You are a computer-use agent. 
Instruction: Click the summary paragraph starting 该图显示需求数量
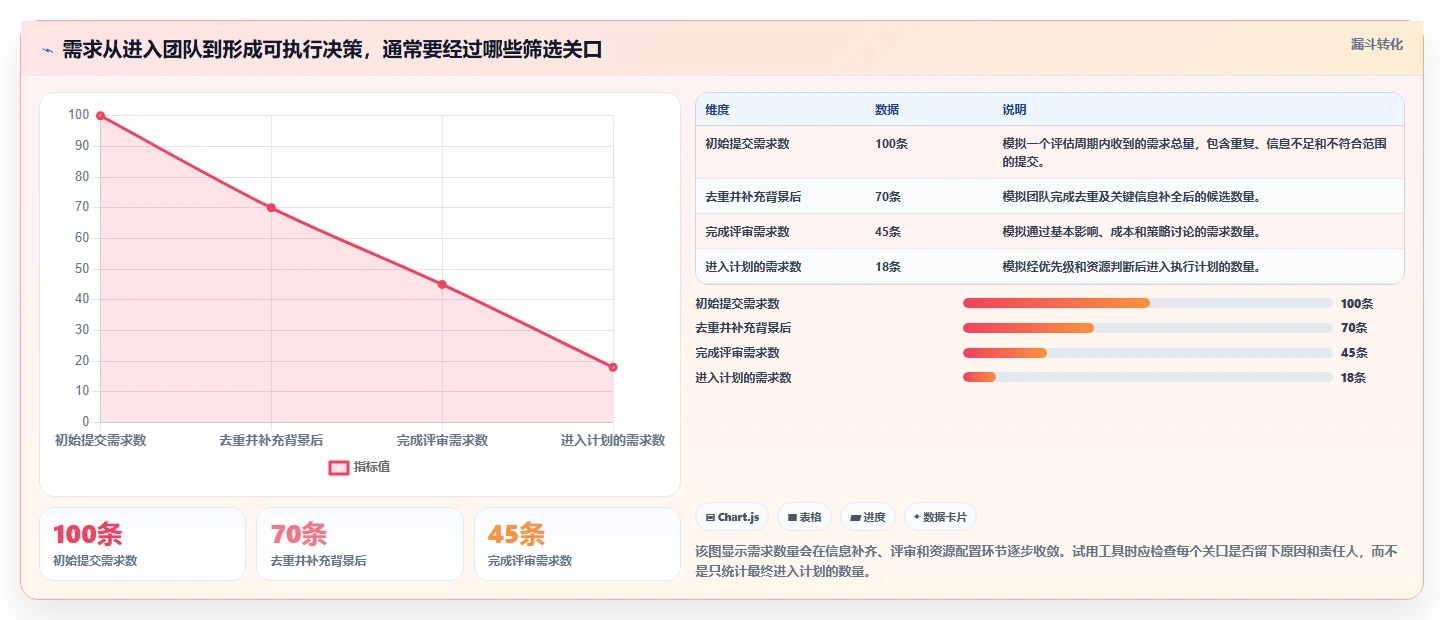click(1045, 561)
